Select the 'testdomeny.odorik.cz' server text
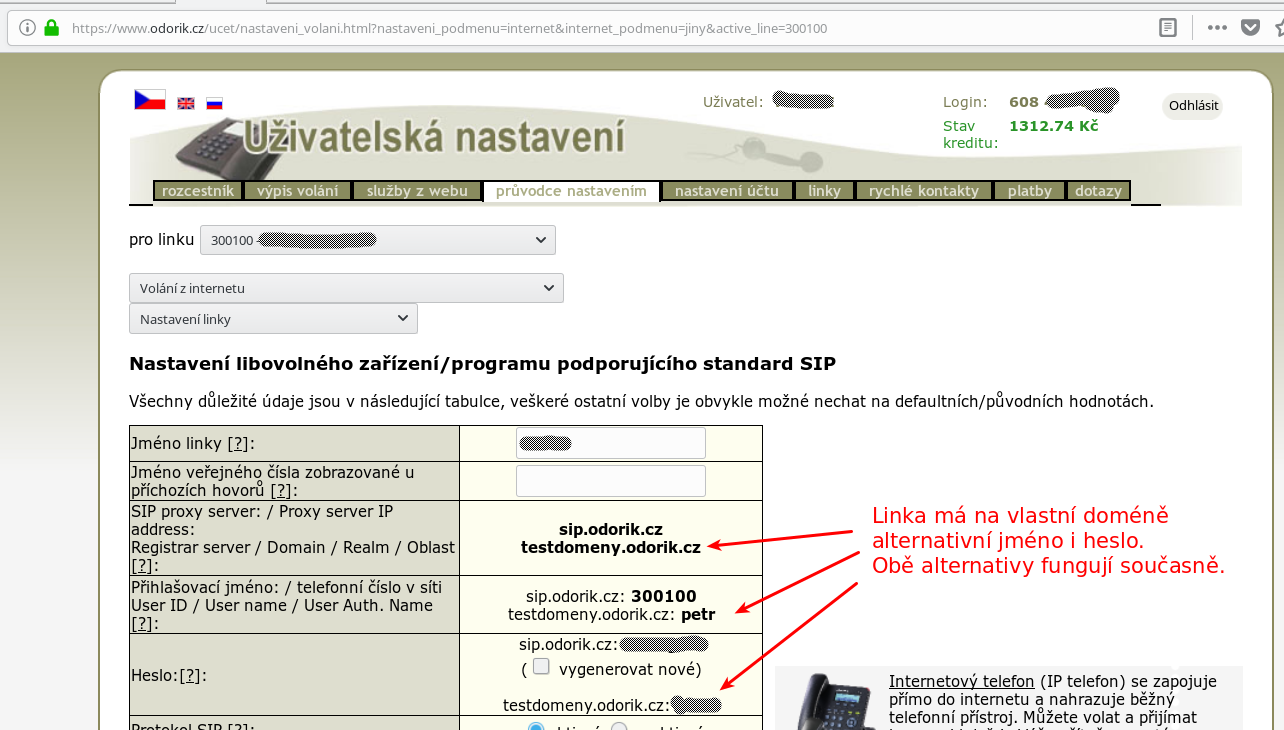Image resolution: width=1284 pixels, height=730 pixels. tap(611, 547)
